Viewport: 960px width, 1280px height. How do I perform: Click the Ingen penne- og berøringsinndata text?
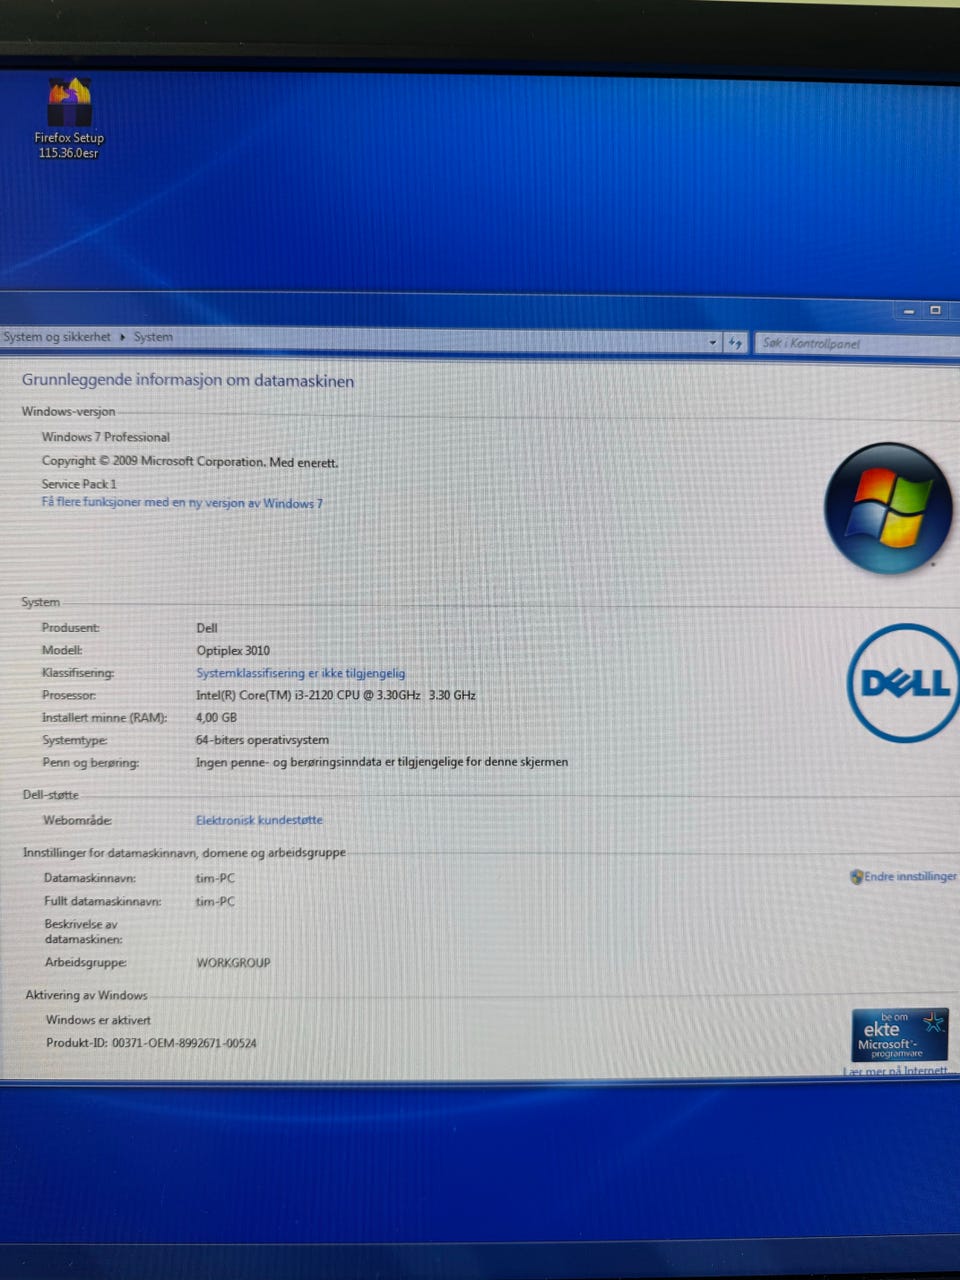click(382, 762)
